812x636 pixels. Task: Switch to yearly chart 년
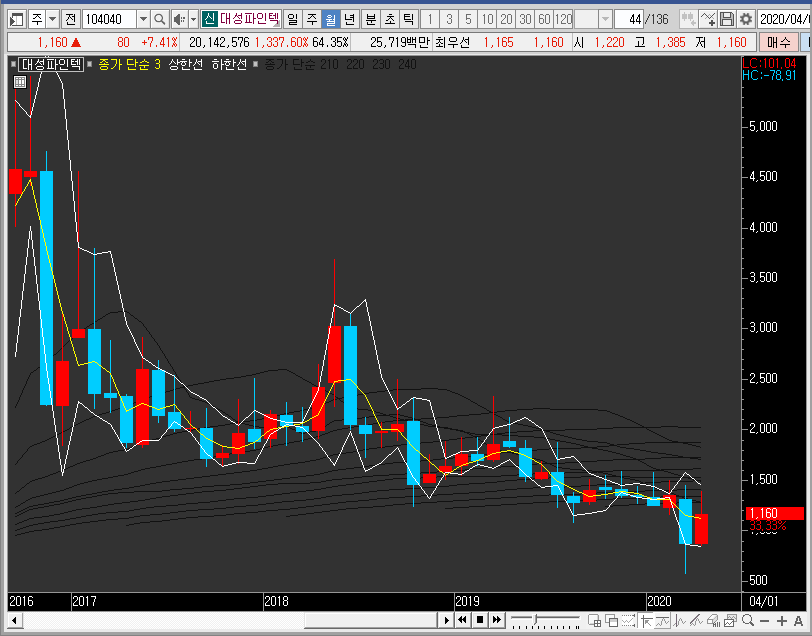[350, 20]
